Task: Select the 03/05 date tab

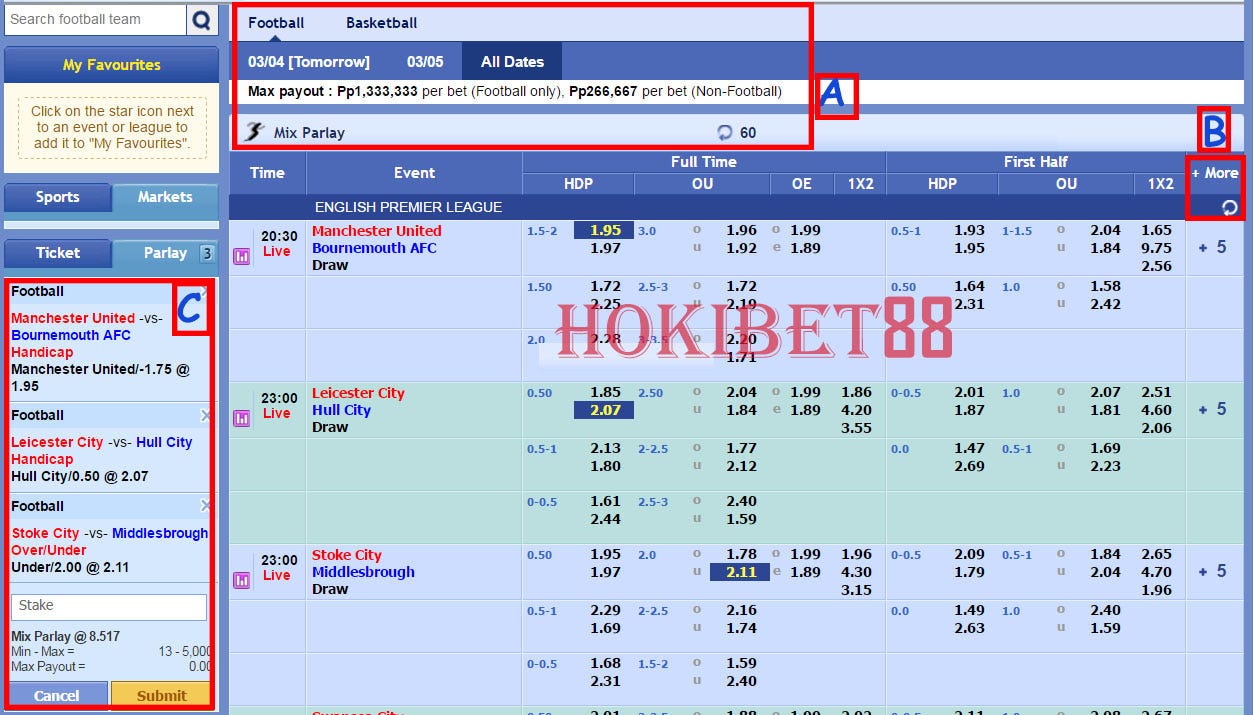Action: (425, 62)
